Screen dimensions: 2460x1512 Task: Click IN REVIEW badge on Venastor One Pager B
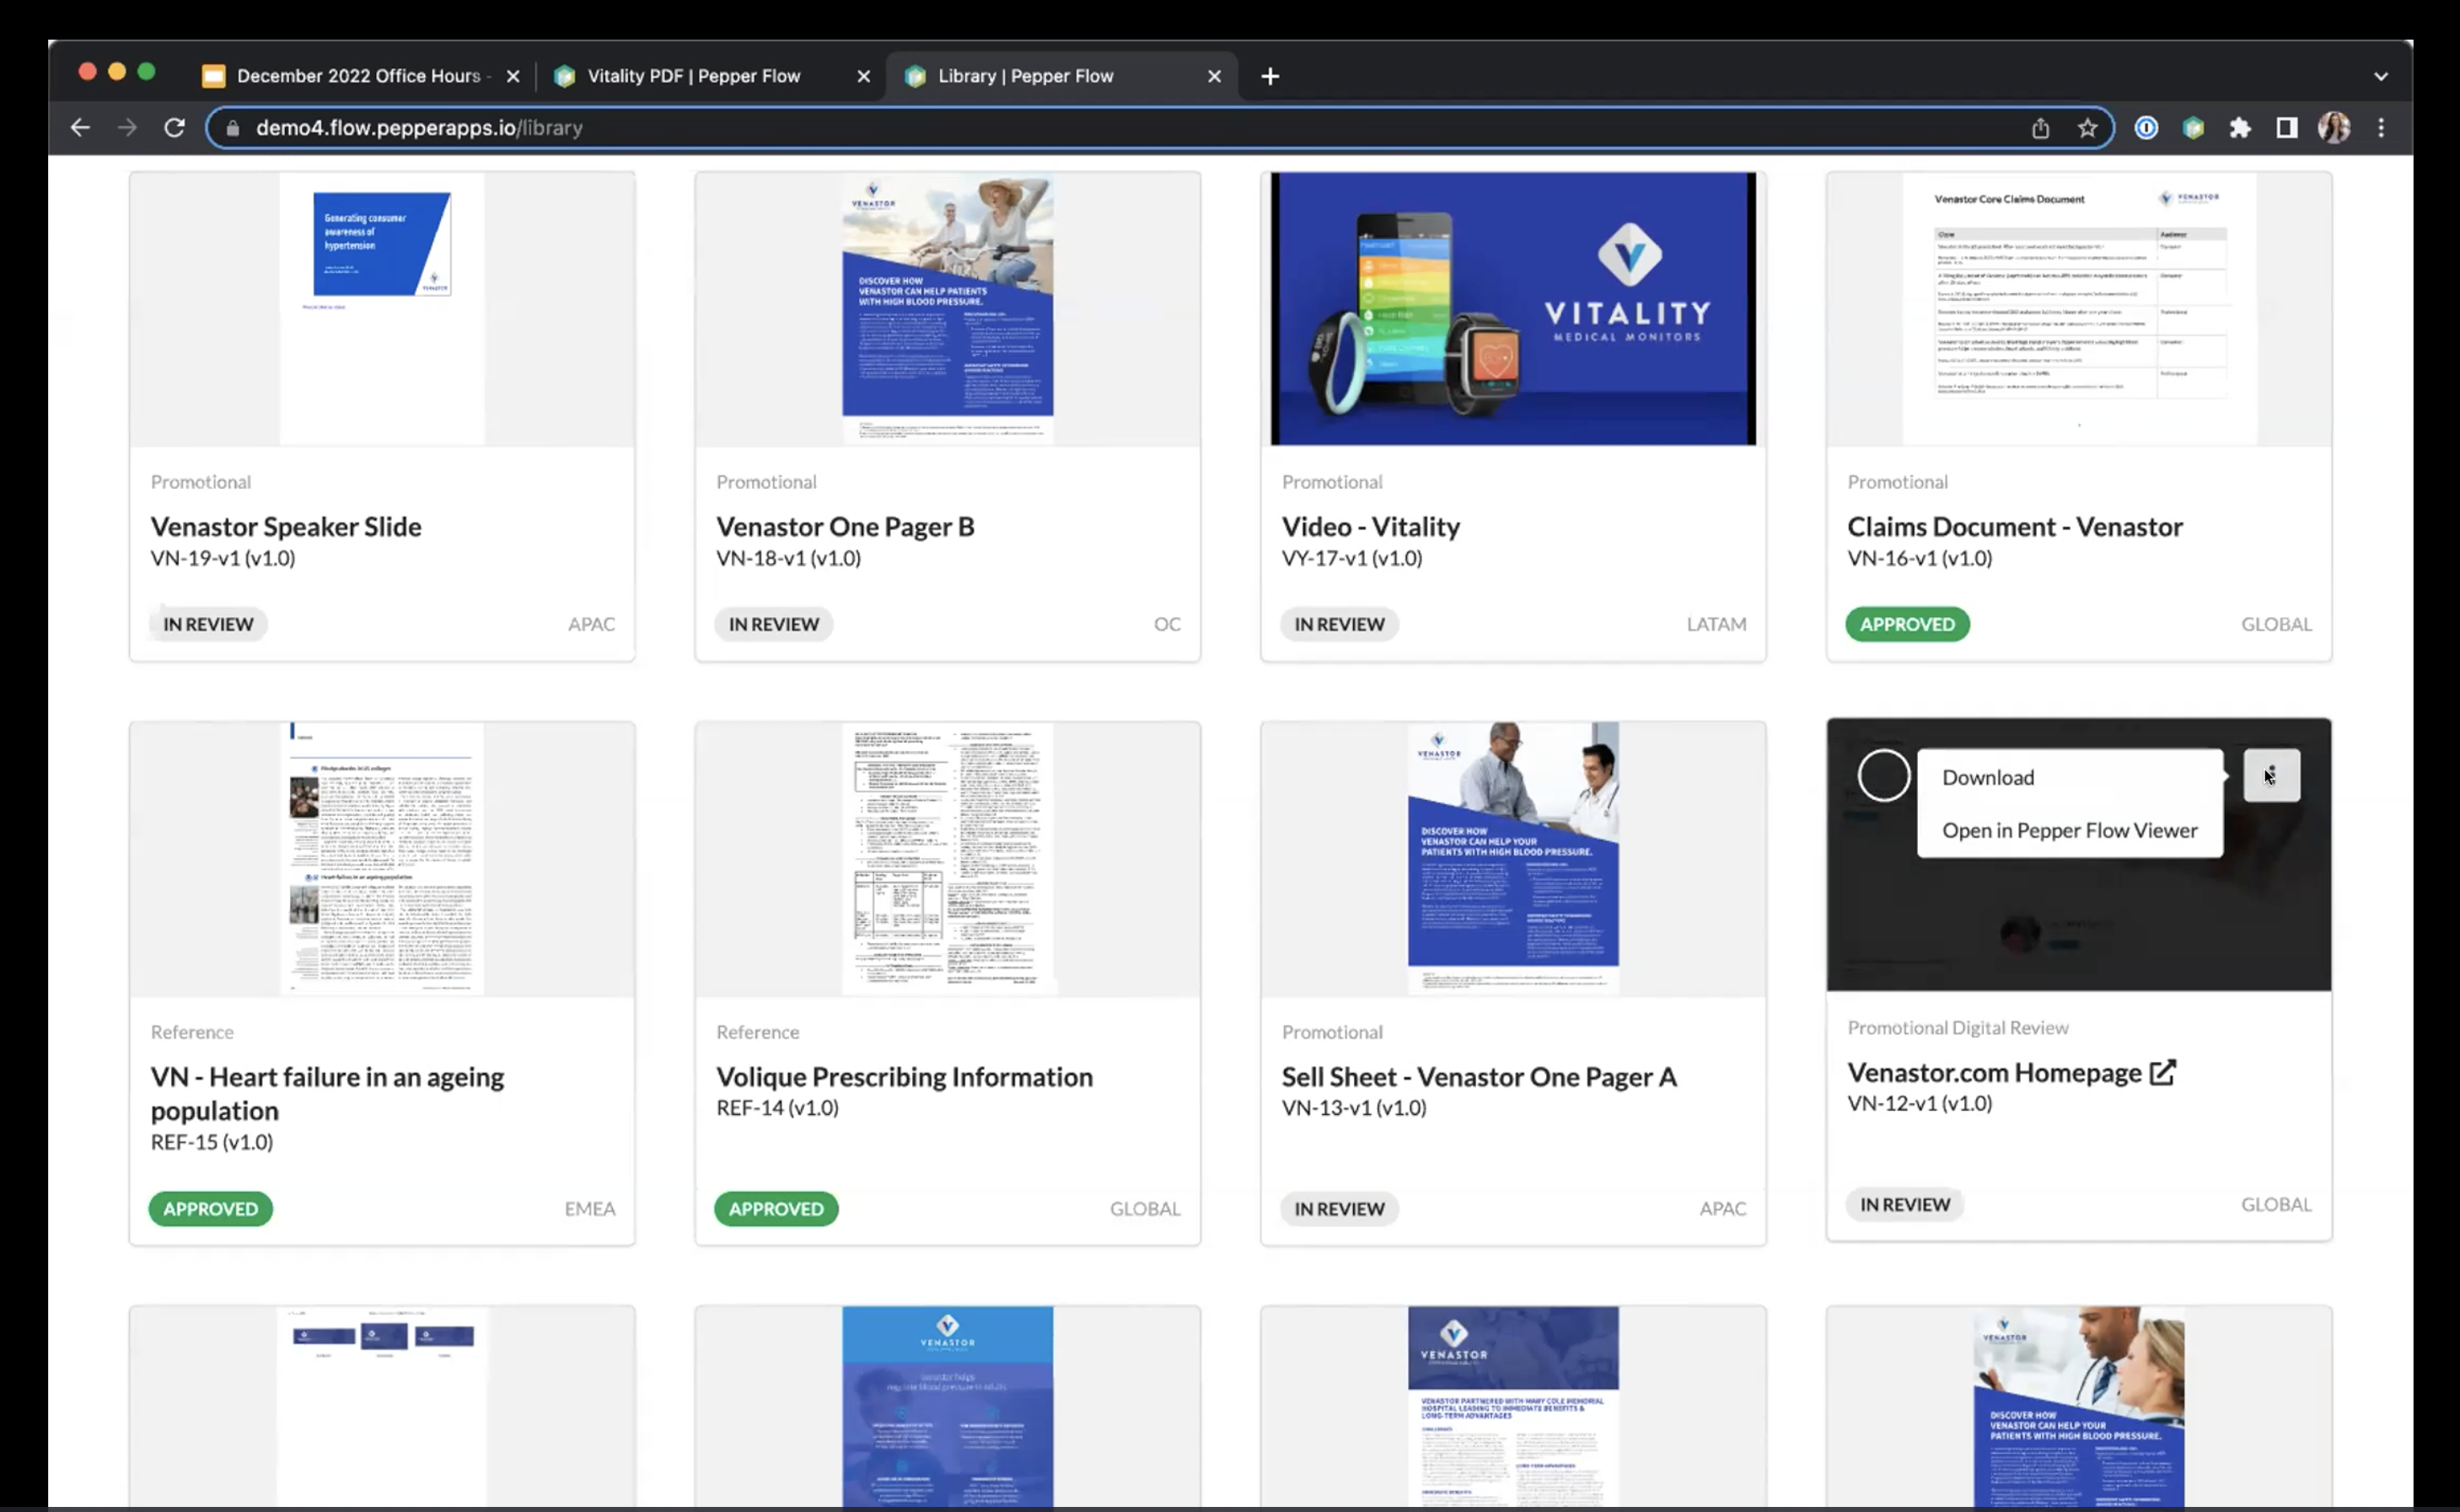click(774, 624)
